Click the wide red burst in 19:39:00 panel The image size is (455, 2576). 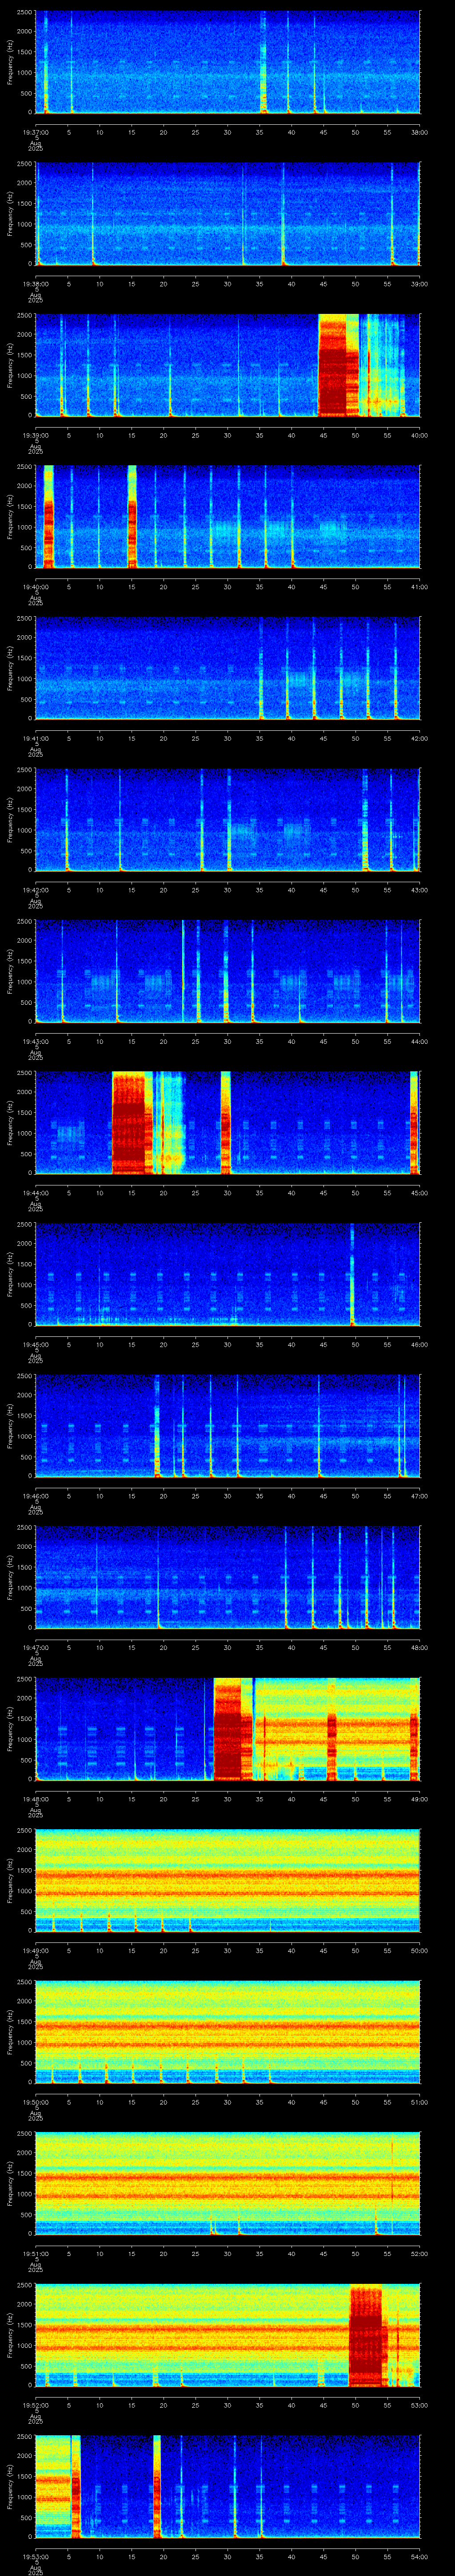(x=338, y=365)
